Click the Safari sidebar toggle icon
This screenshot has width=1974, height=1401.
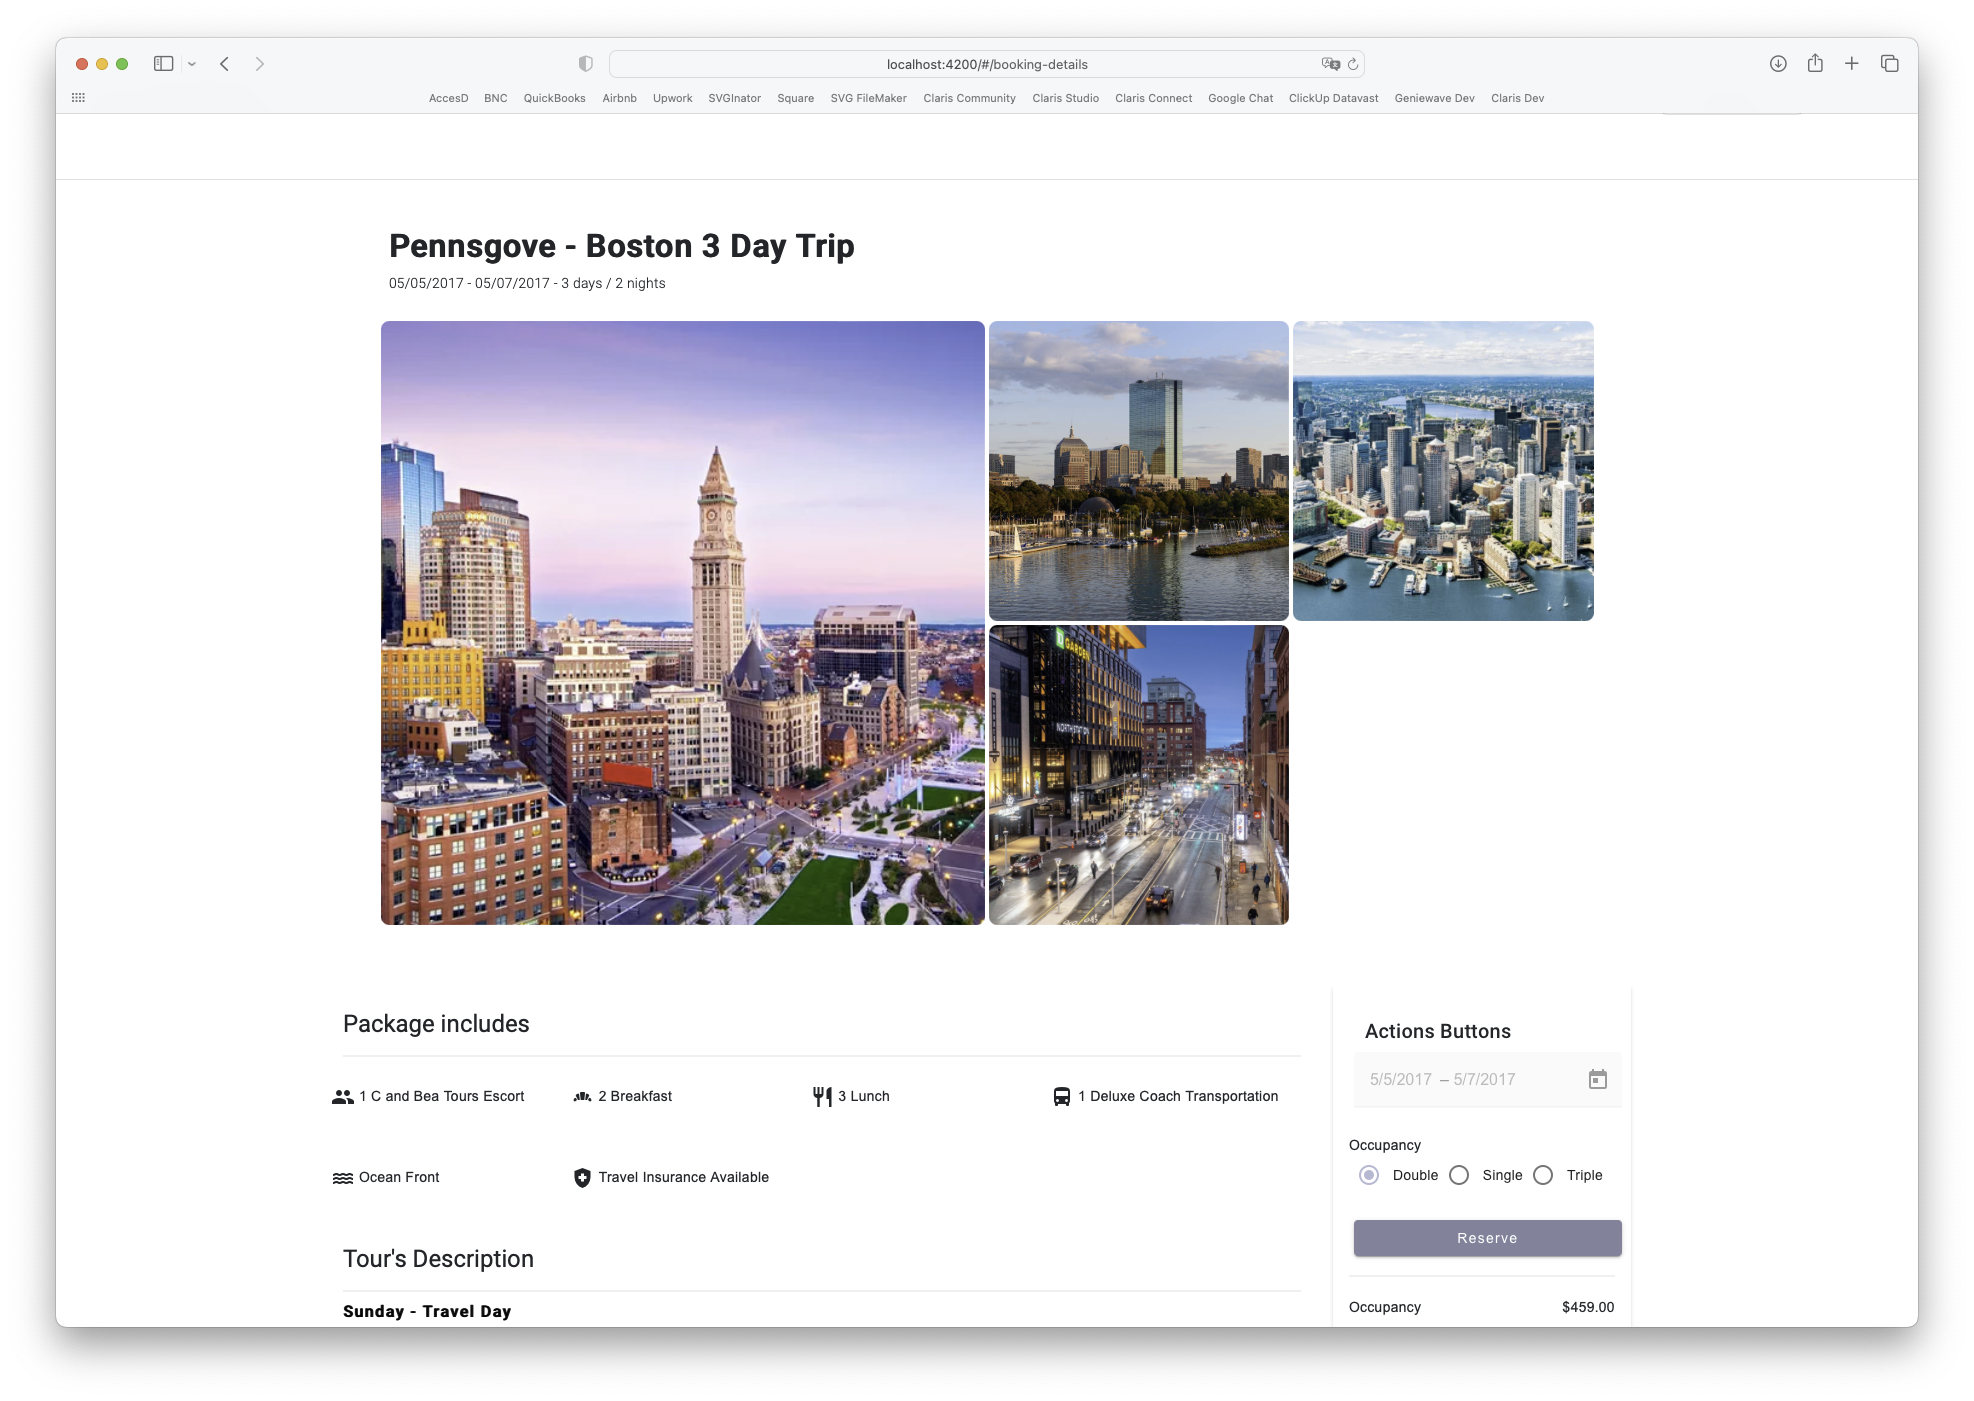(164, 64)
